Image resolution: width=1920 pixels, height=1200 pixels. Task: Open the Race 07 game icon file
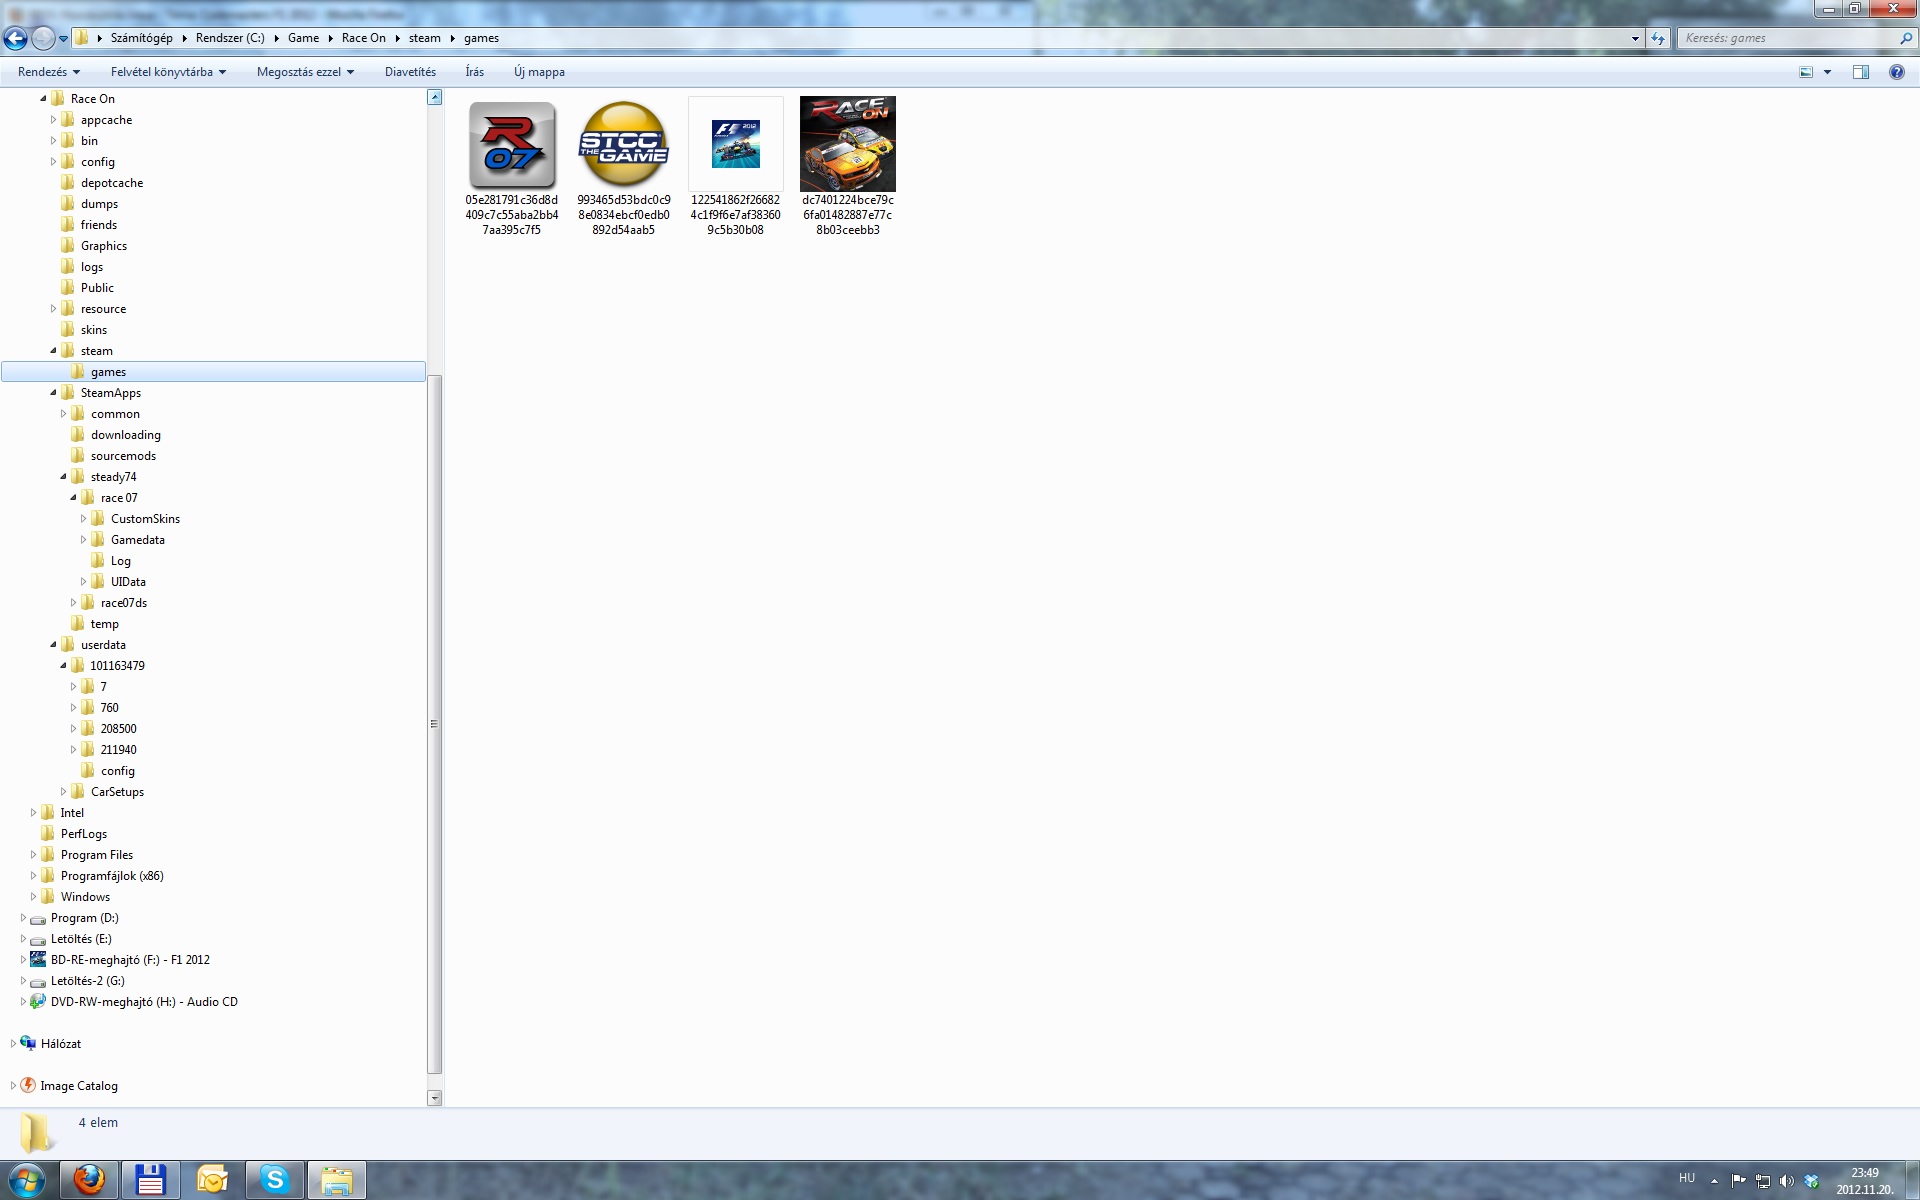tap(512, 167)
